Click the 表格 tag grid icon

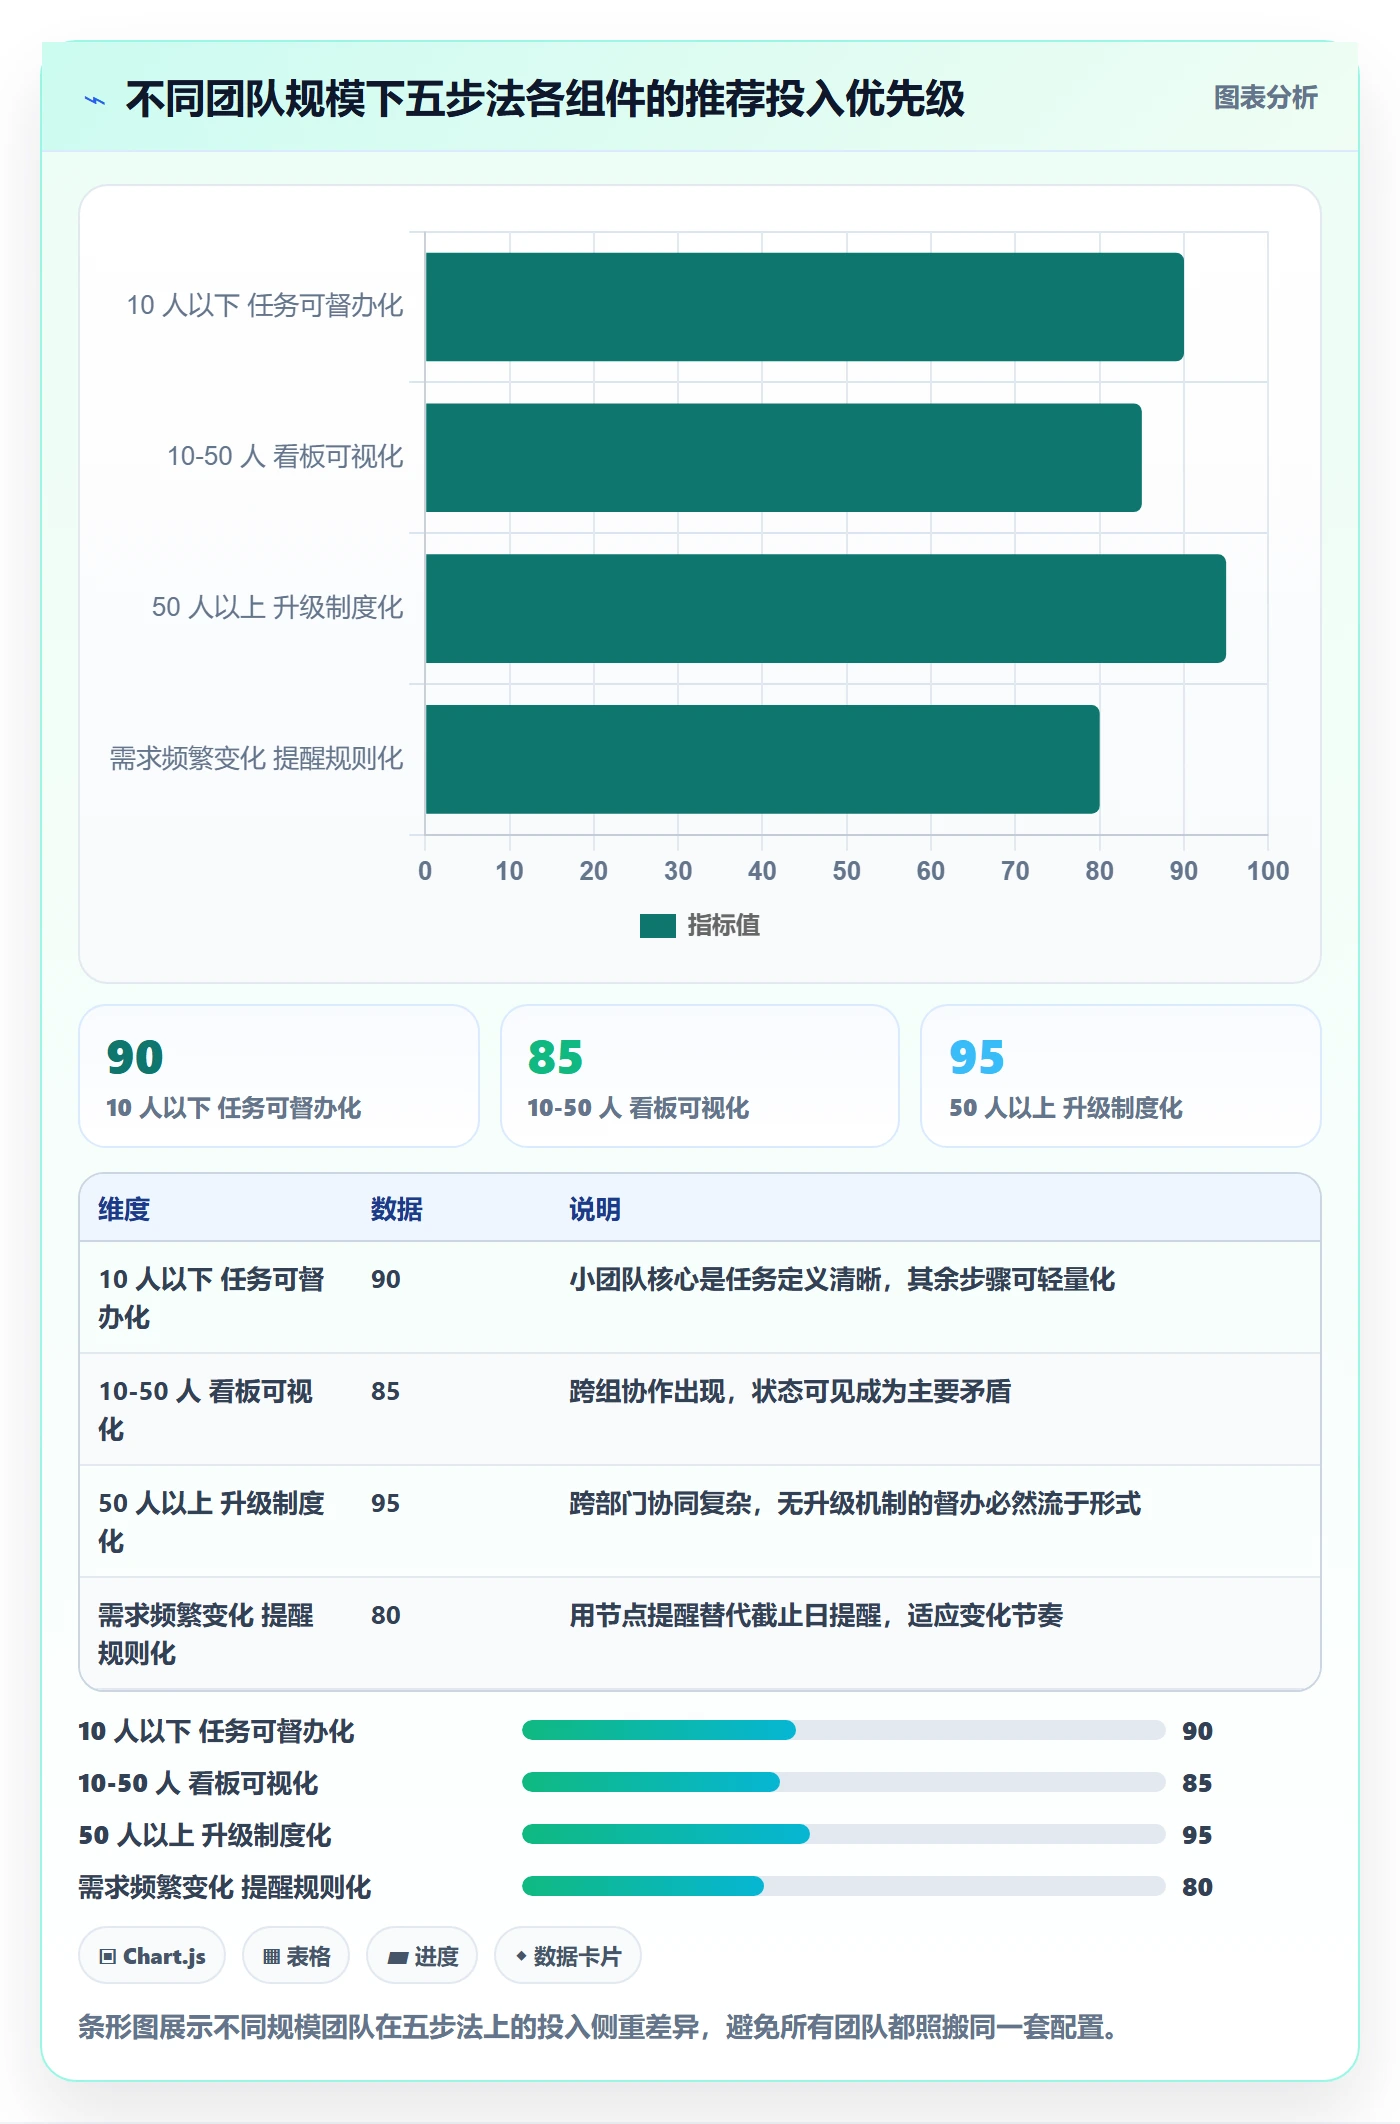(x=271, y=1957)
